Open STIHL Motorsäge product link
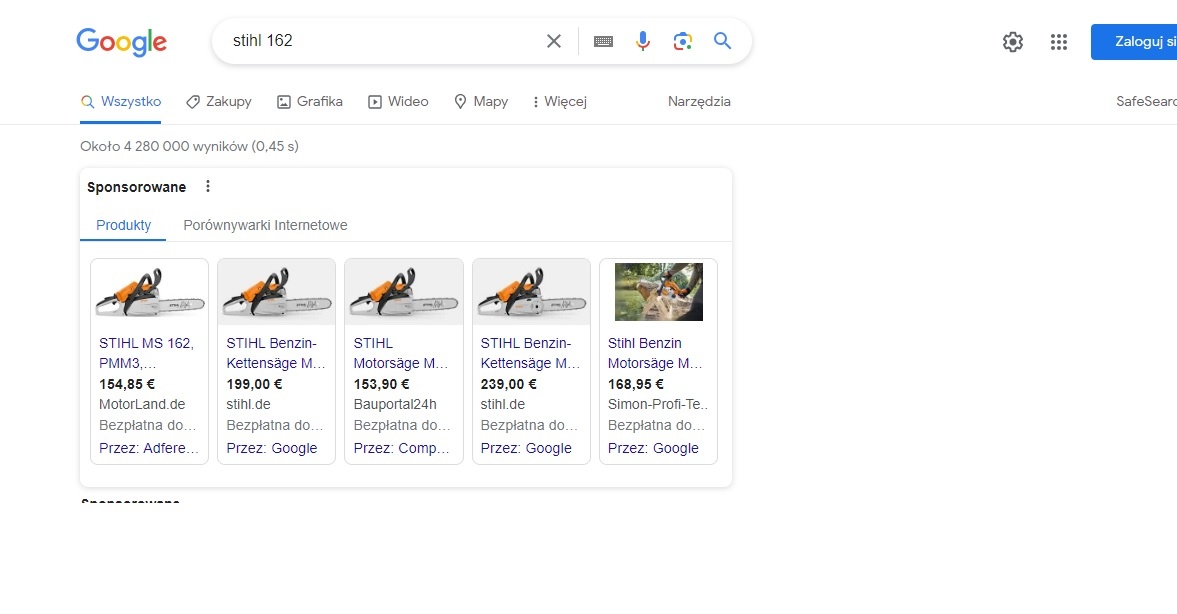 tap(401, 353)
